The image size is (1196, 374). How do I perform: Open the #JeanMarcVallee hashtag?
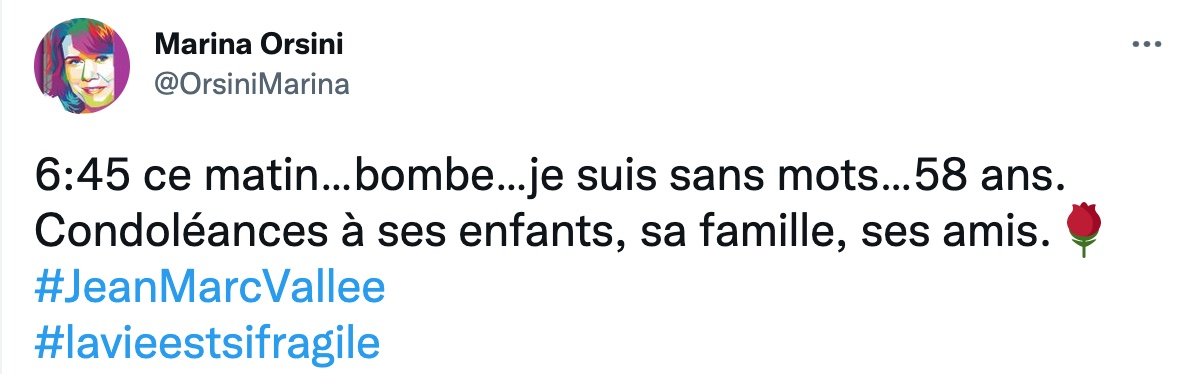210,289
